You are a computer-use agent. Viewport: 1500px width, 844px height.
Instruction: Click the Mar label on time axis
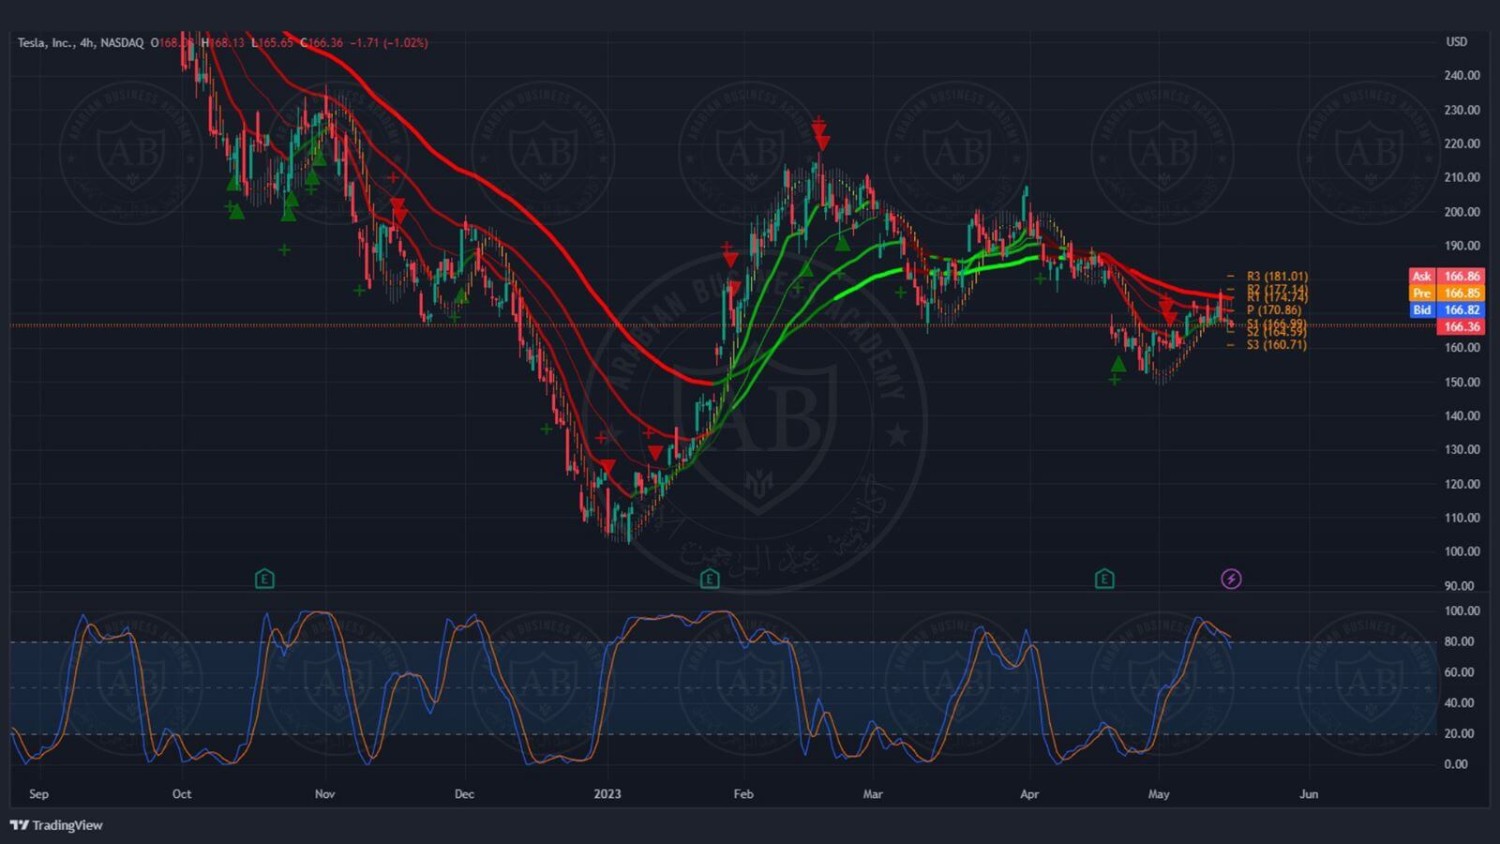click(x=873, y=794)
